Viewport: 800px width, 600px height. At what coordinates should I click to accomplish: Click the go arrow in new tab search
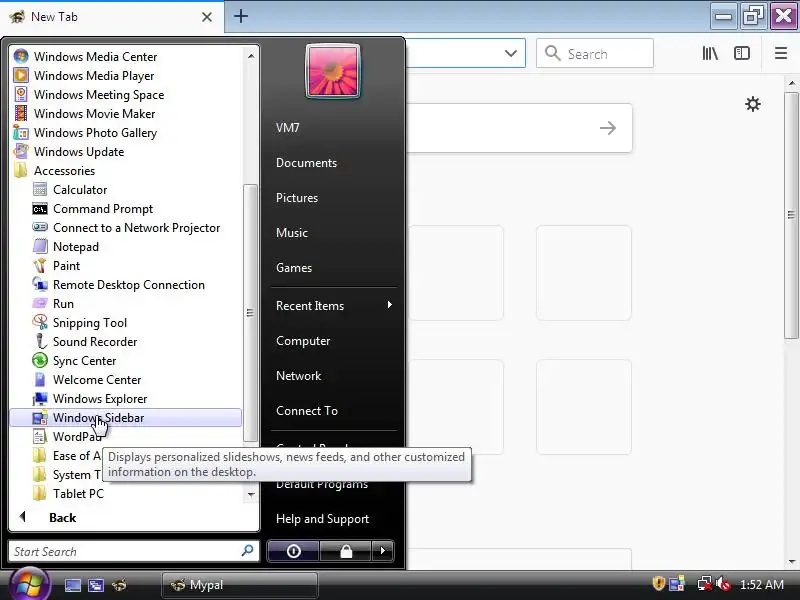point(608,128)
